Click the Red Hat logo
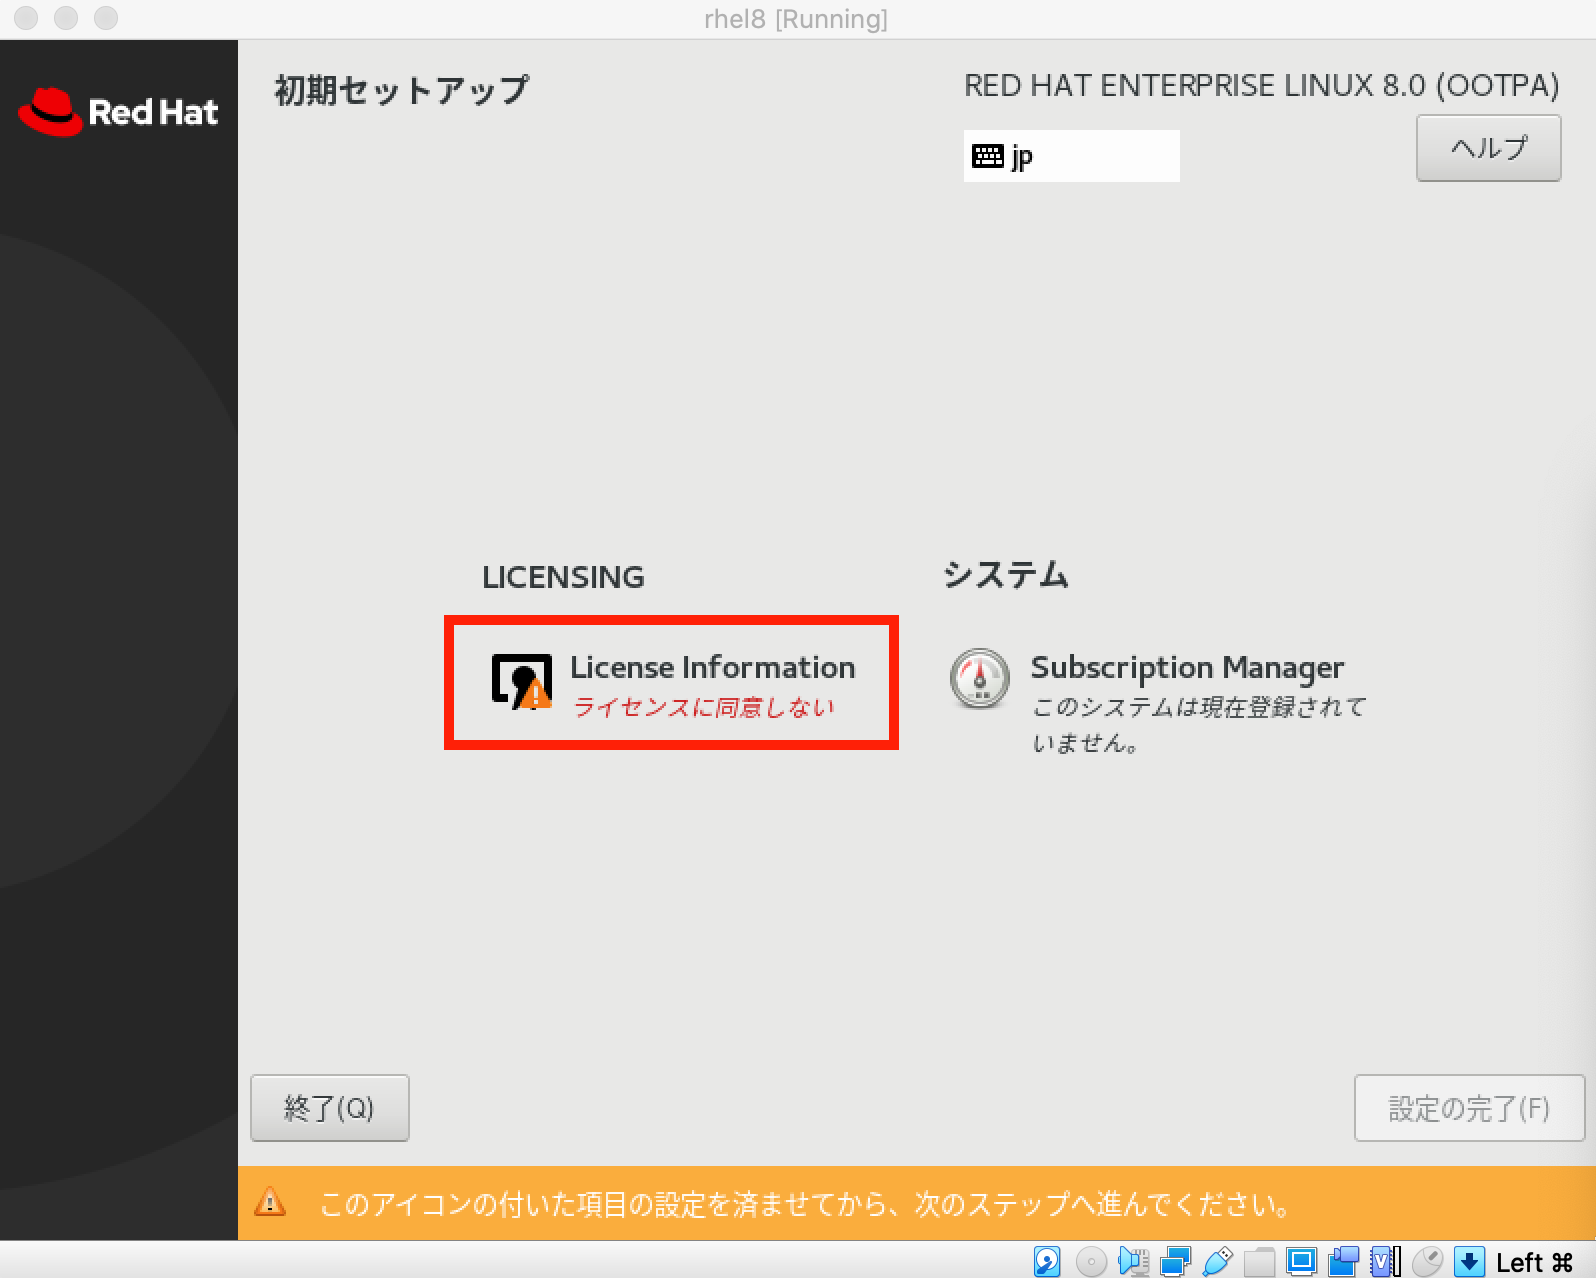 (118, 111)
